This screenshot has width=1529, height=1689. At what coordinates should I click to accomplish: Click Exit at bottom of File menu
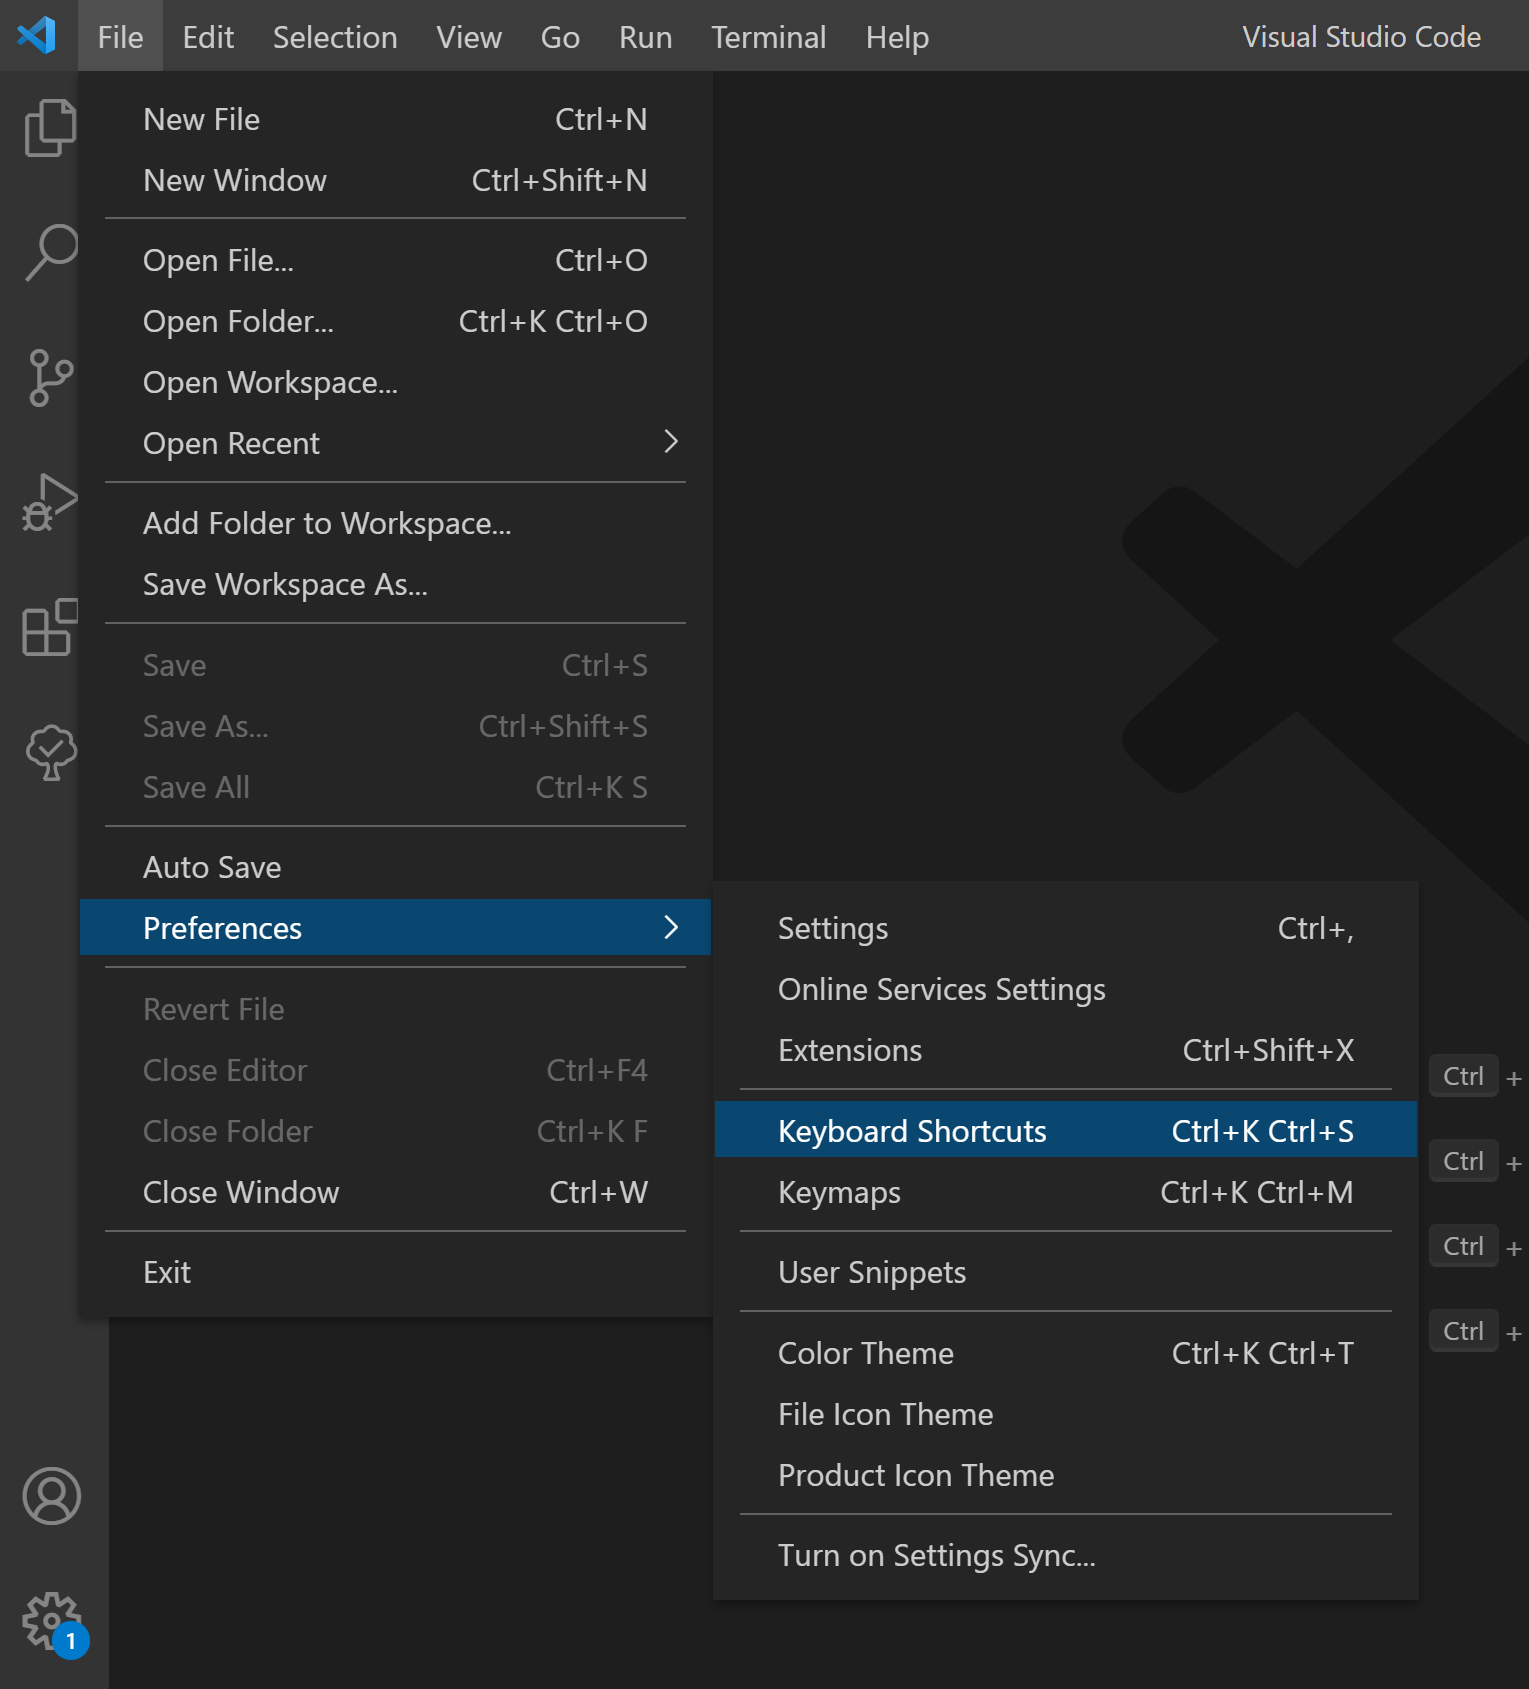[167, 1272]
